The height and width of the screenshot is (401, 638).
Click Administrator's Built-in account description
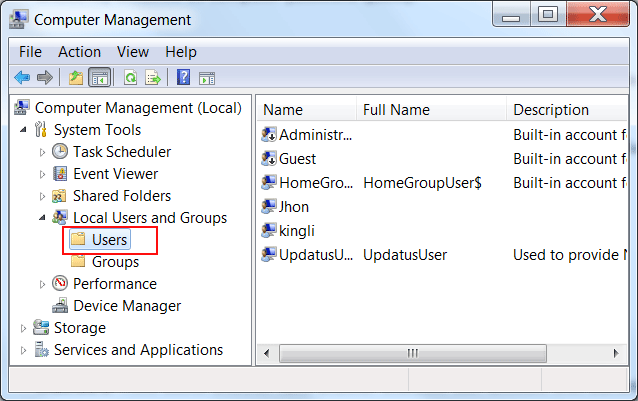pos(570,135)
